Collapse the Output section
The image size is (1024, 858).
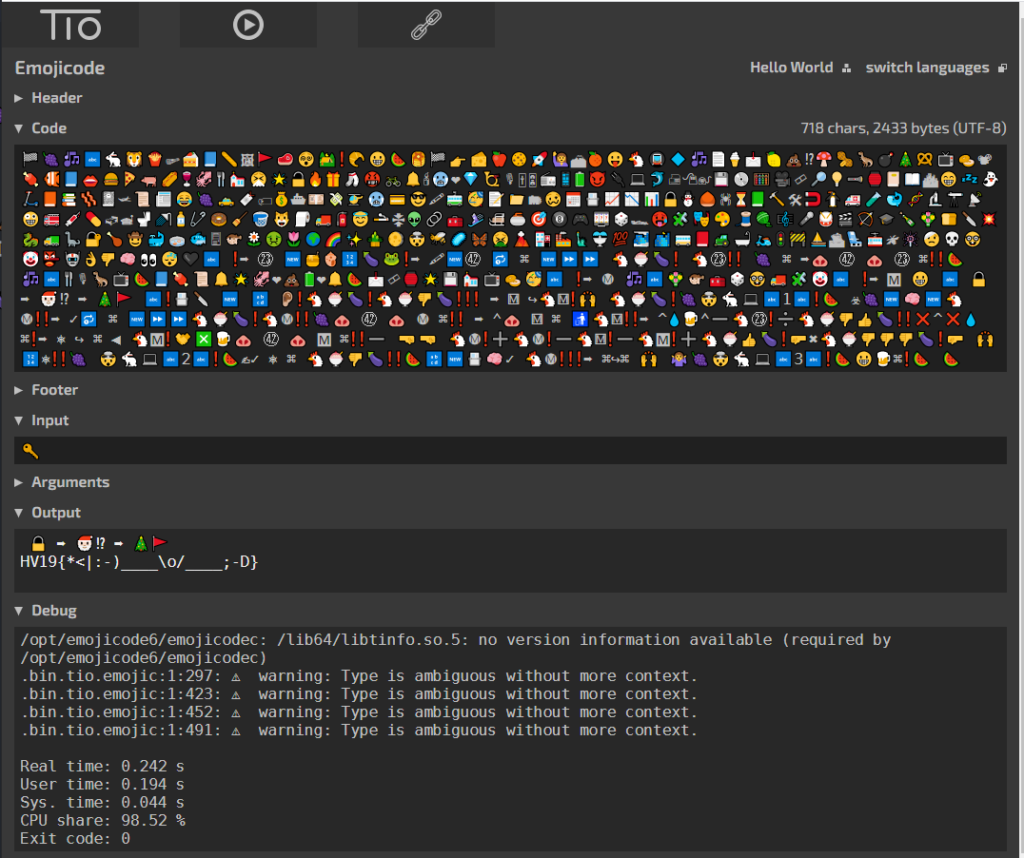tap(48, 513)
